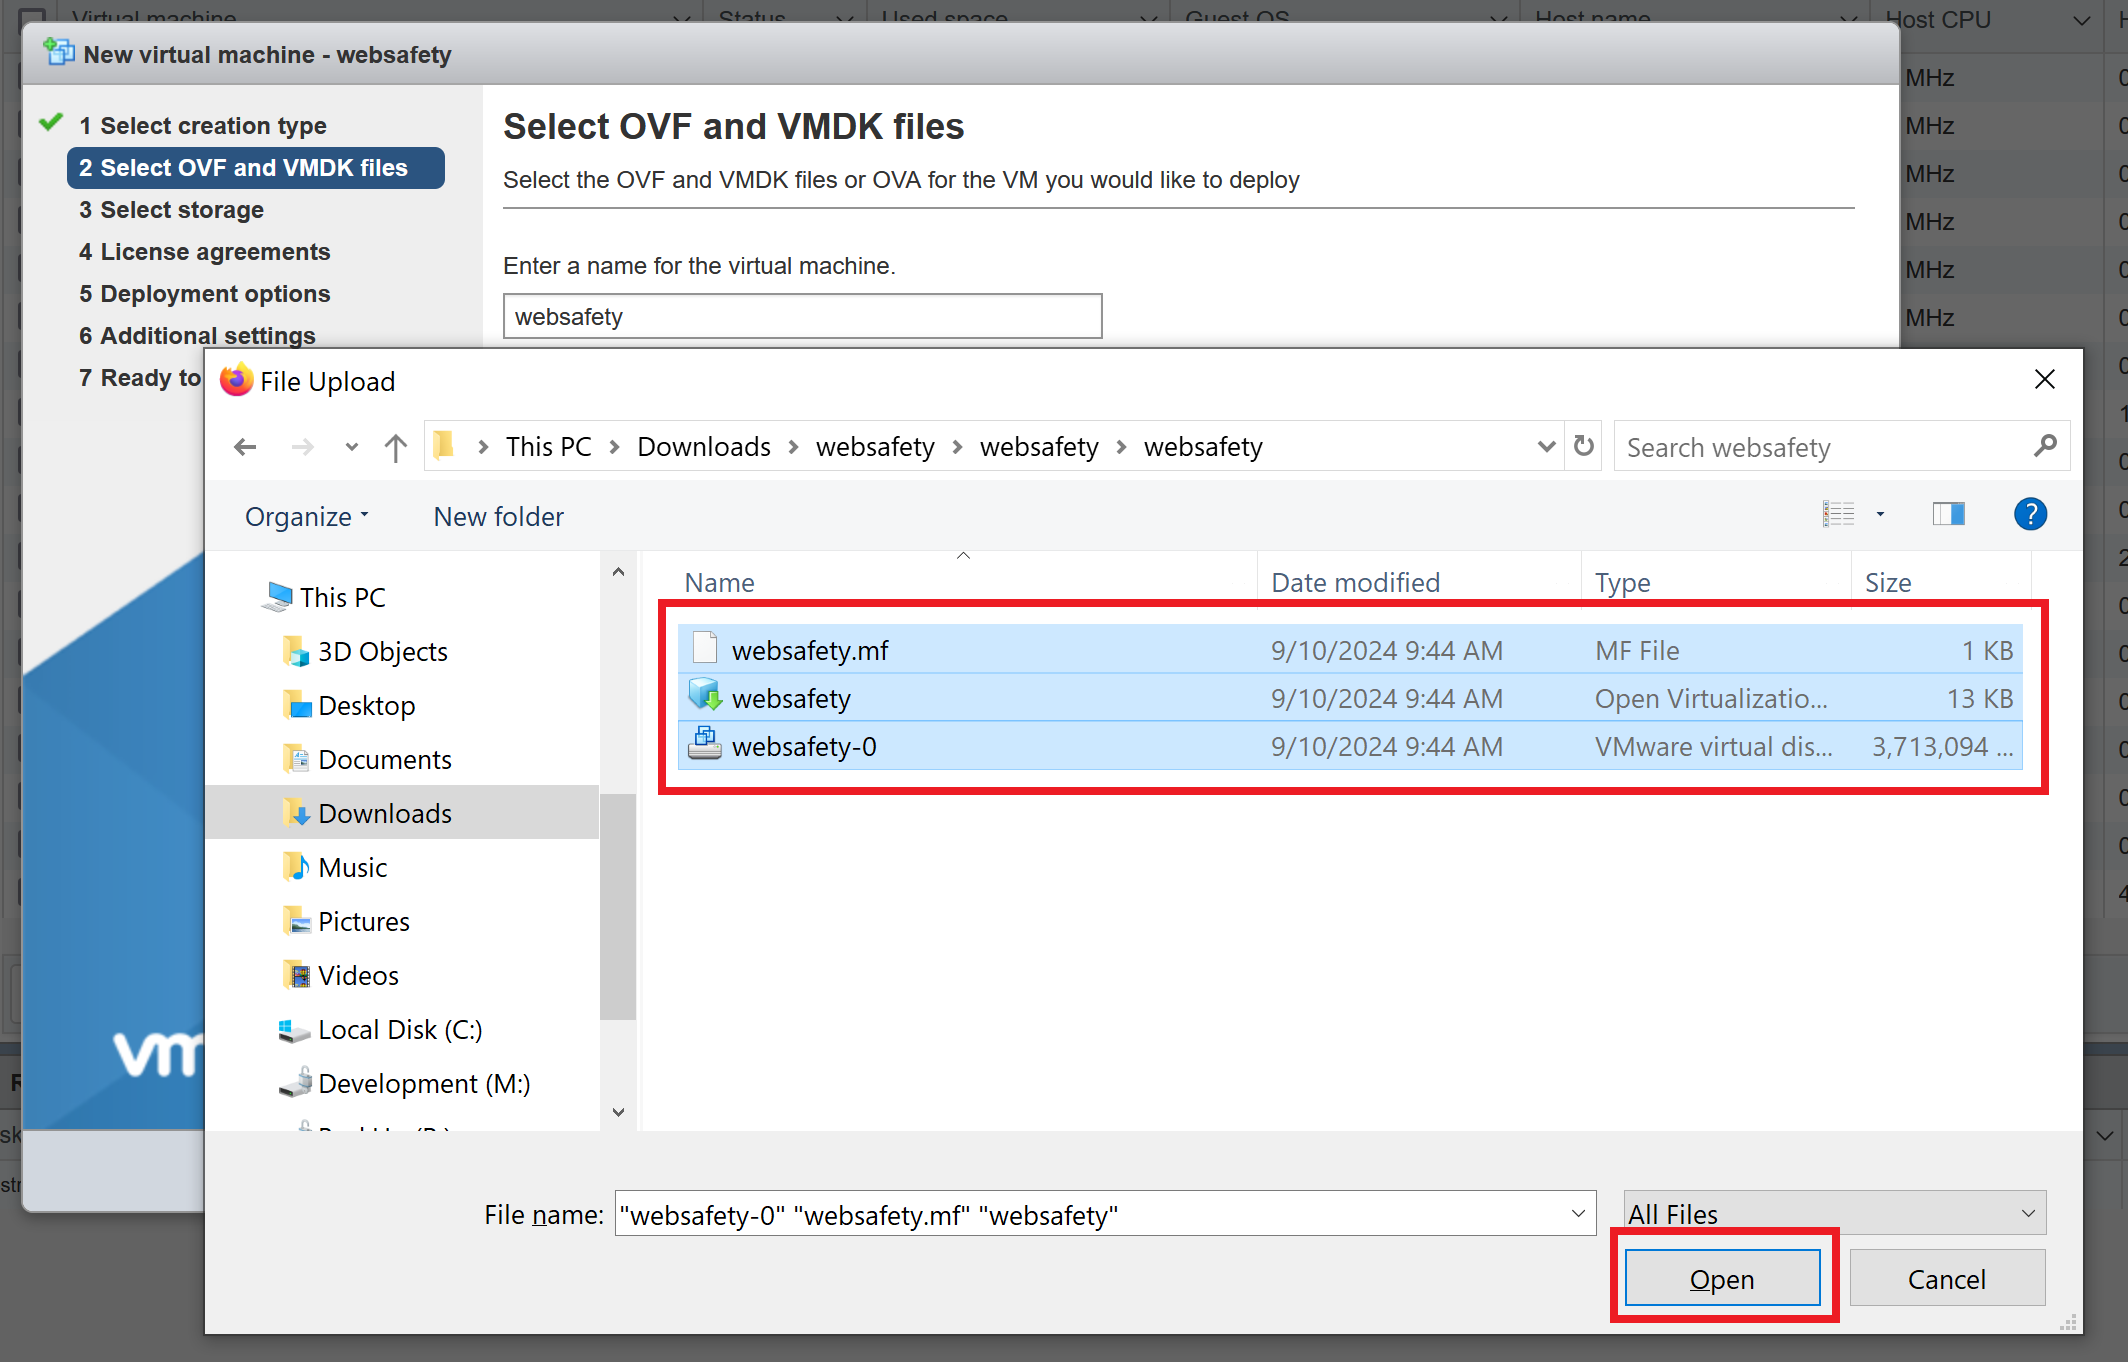Select the websafety-0 VMDK file
This screenshot has width=2128, height=1362.
tap(1350, 746)
